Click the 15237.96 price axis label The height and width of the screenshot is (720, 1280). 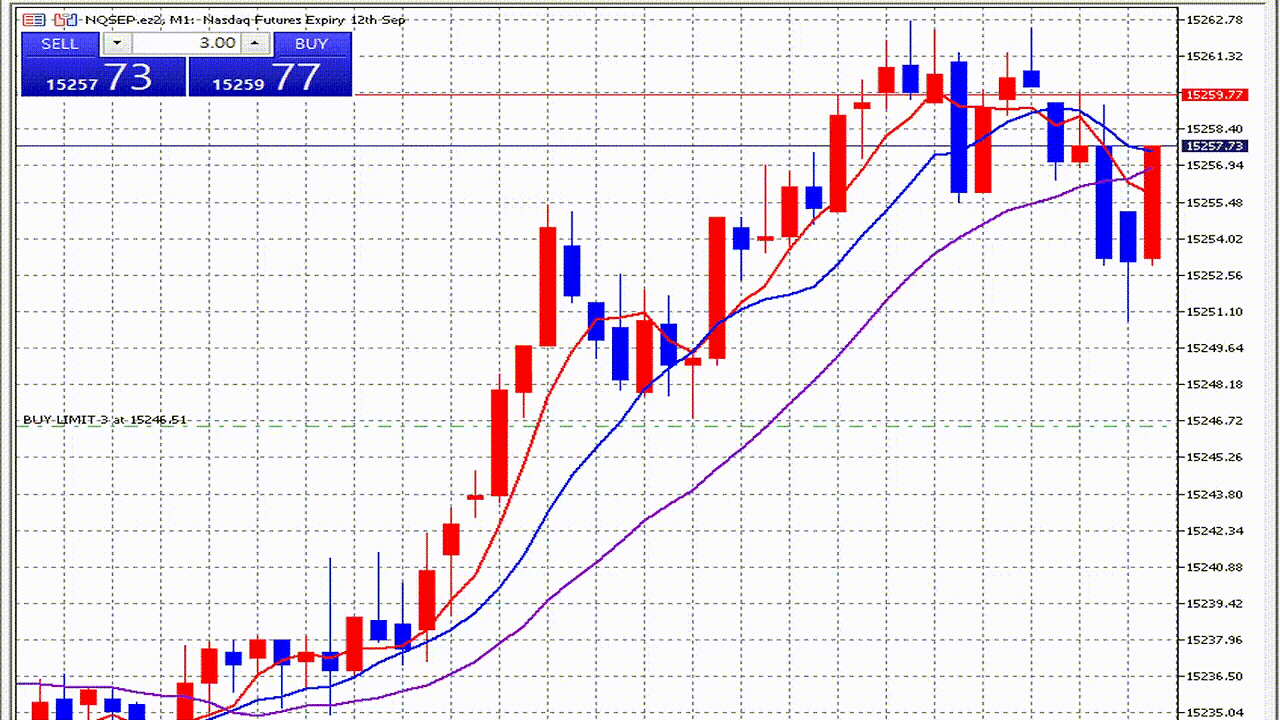[1214, 640]
